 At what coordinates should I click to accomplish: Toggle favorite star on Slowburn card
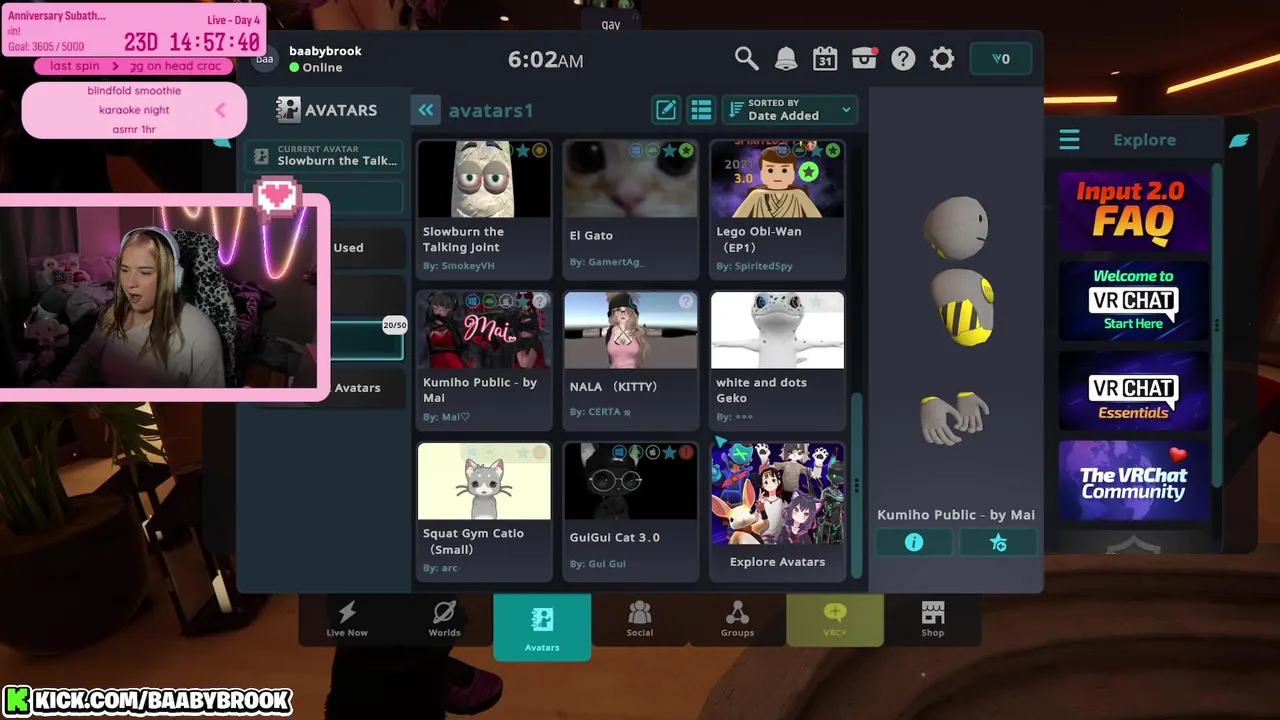coord(523,151)
